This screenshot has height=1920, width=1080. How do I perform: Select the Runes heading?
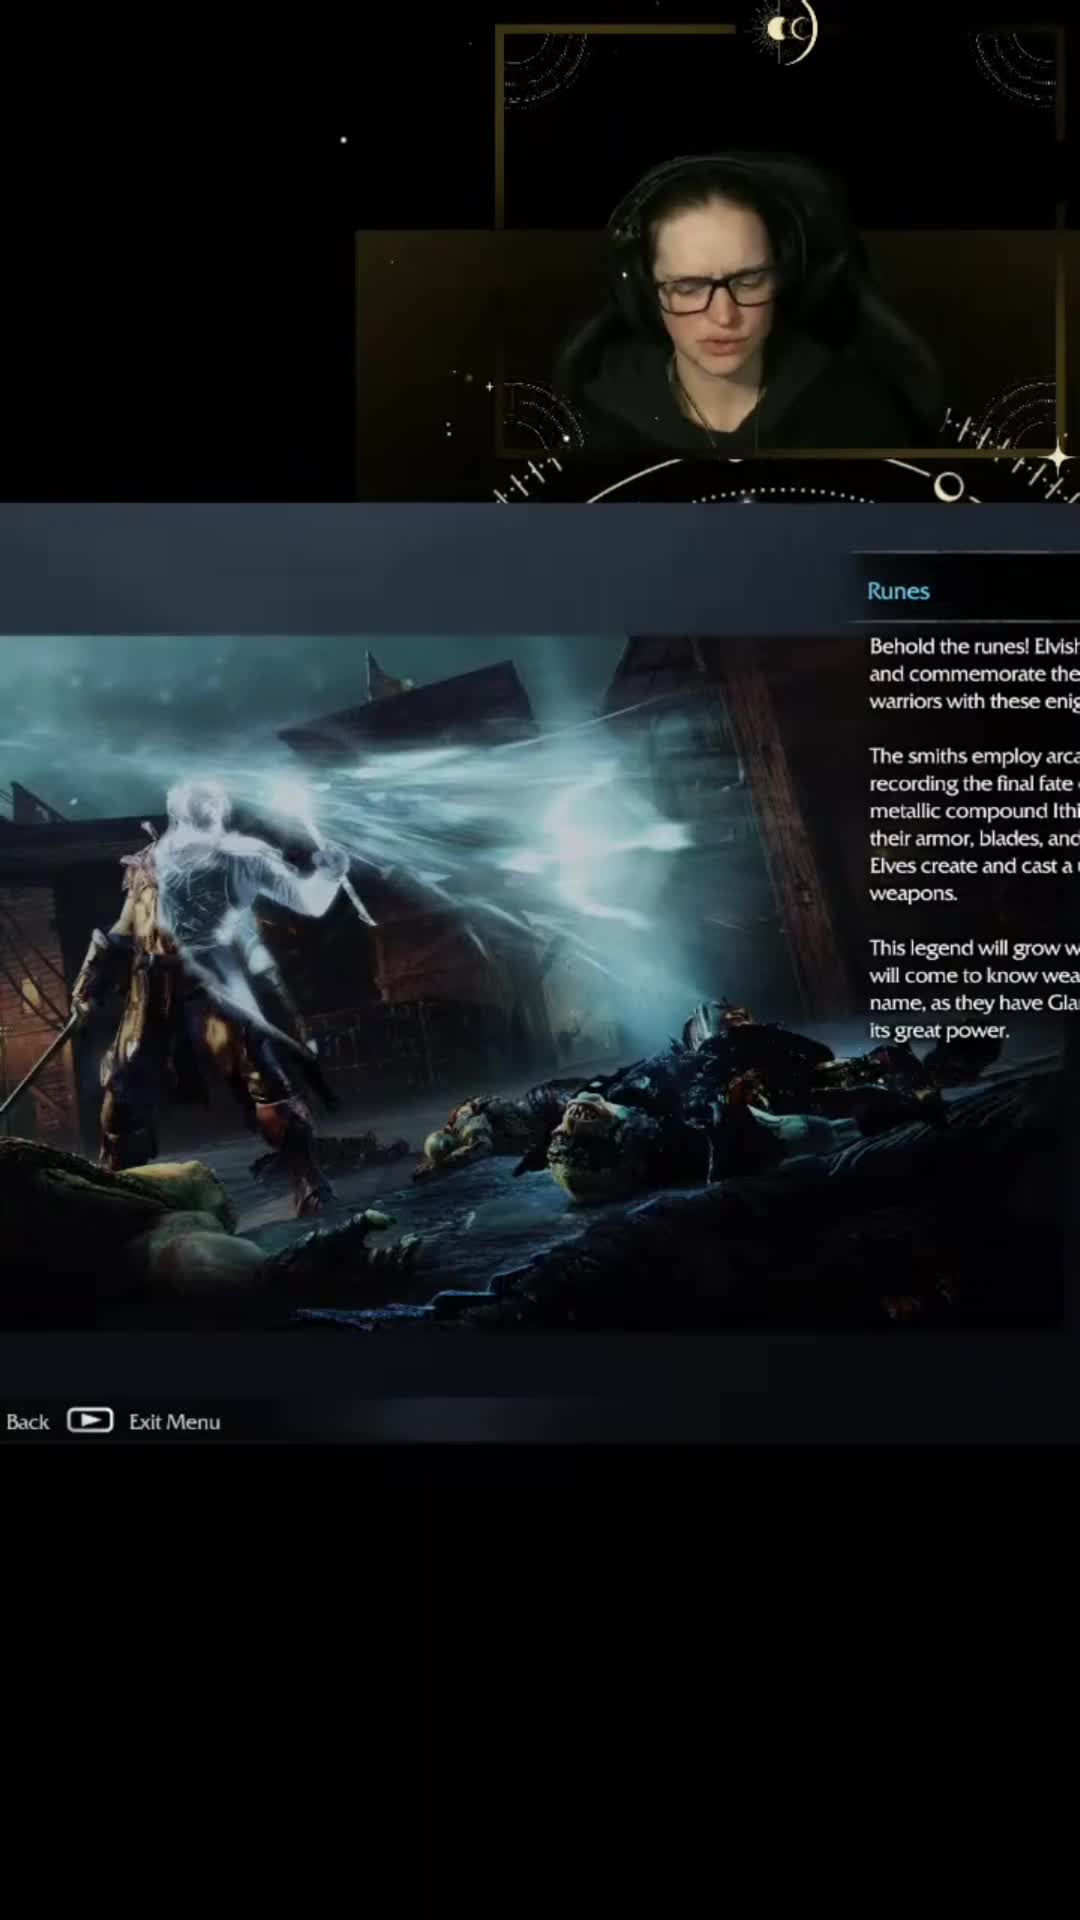point(898,591)
